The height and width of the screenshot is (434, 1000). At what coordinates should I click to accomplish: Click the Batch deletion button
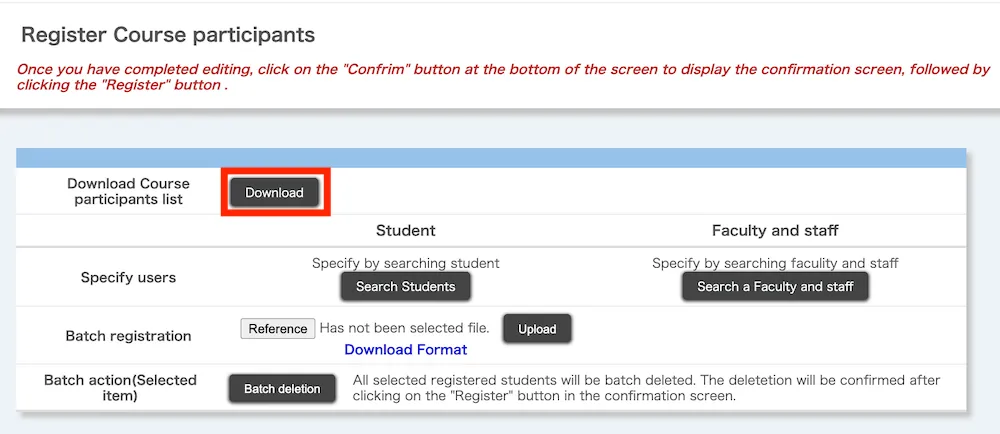(x=282, y=389)
